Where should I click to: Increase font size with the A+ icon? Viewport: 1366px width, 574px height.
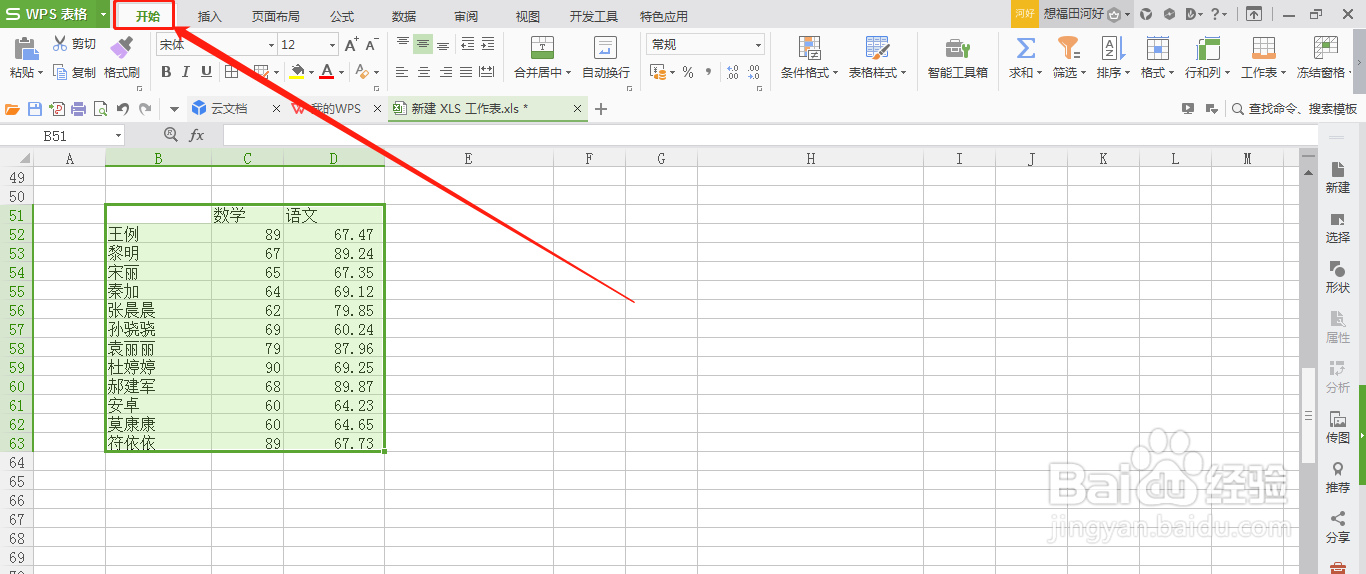pos(351,45)
